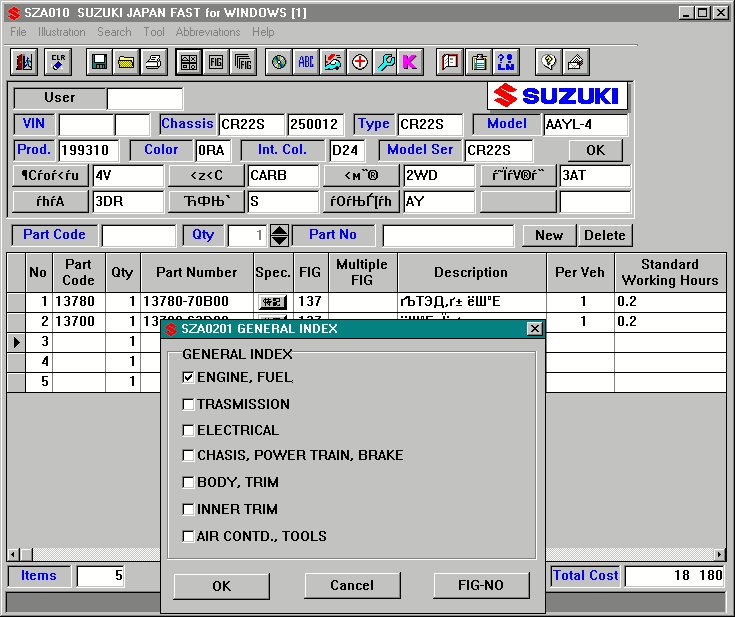Click the blue wrench tool icon
Image resolution: width=735 pixels, height=617 pixels.
coord(386,62)
